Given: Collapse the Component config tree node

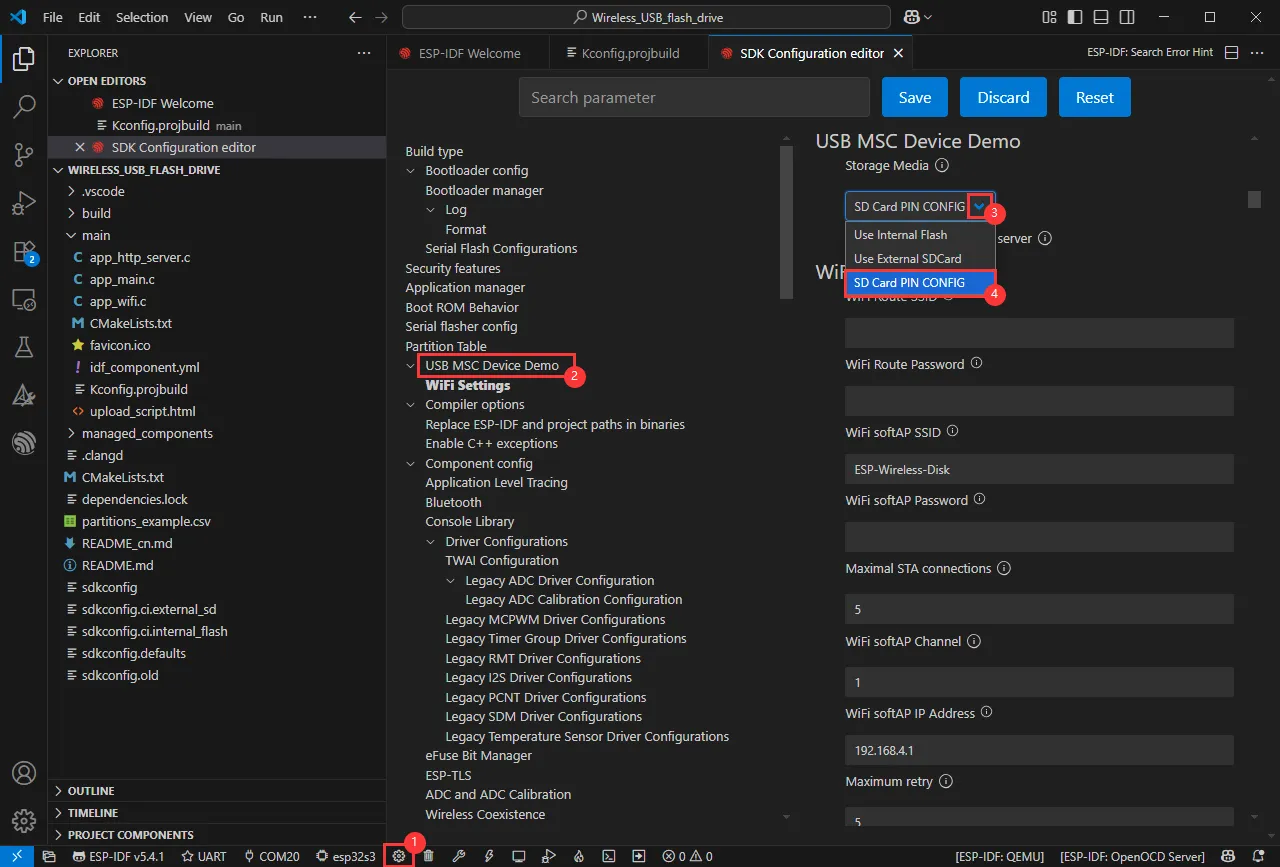Looking at the screenshot, I should point(411,464).
